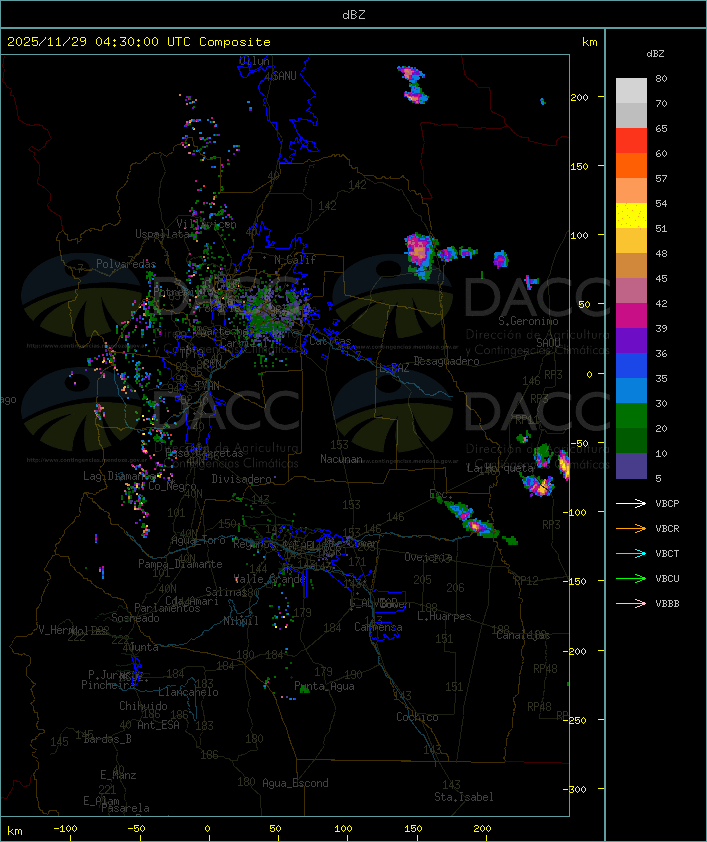This screenshot has width=707, height=842.
Task: Select the purple 36-39 dBZ swatch
Action: pyautogui.click(x=631, y=340)
